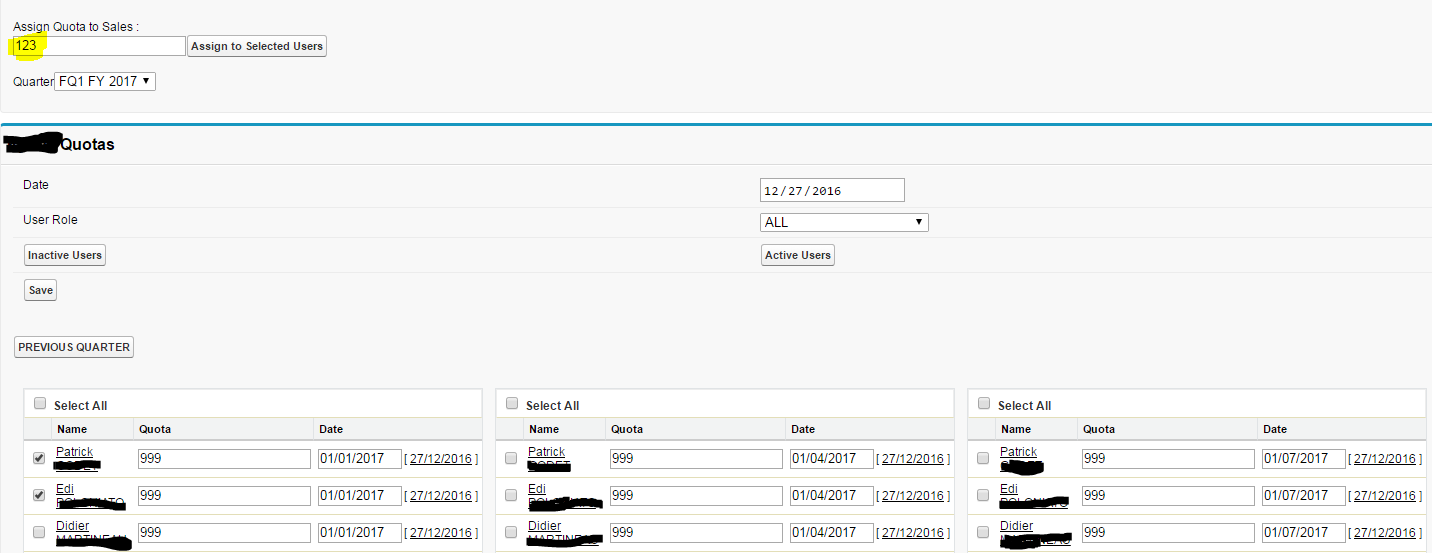Image resolution: width=1432 pixels, height=553 pixels.
Task: Click the Inactive Users button
Action: point(65,255)
